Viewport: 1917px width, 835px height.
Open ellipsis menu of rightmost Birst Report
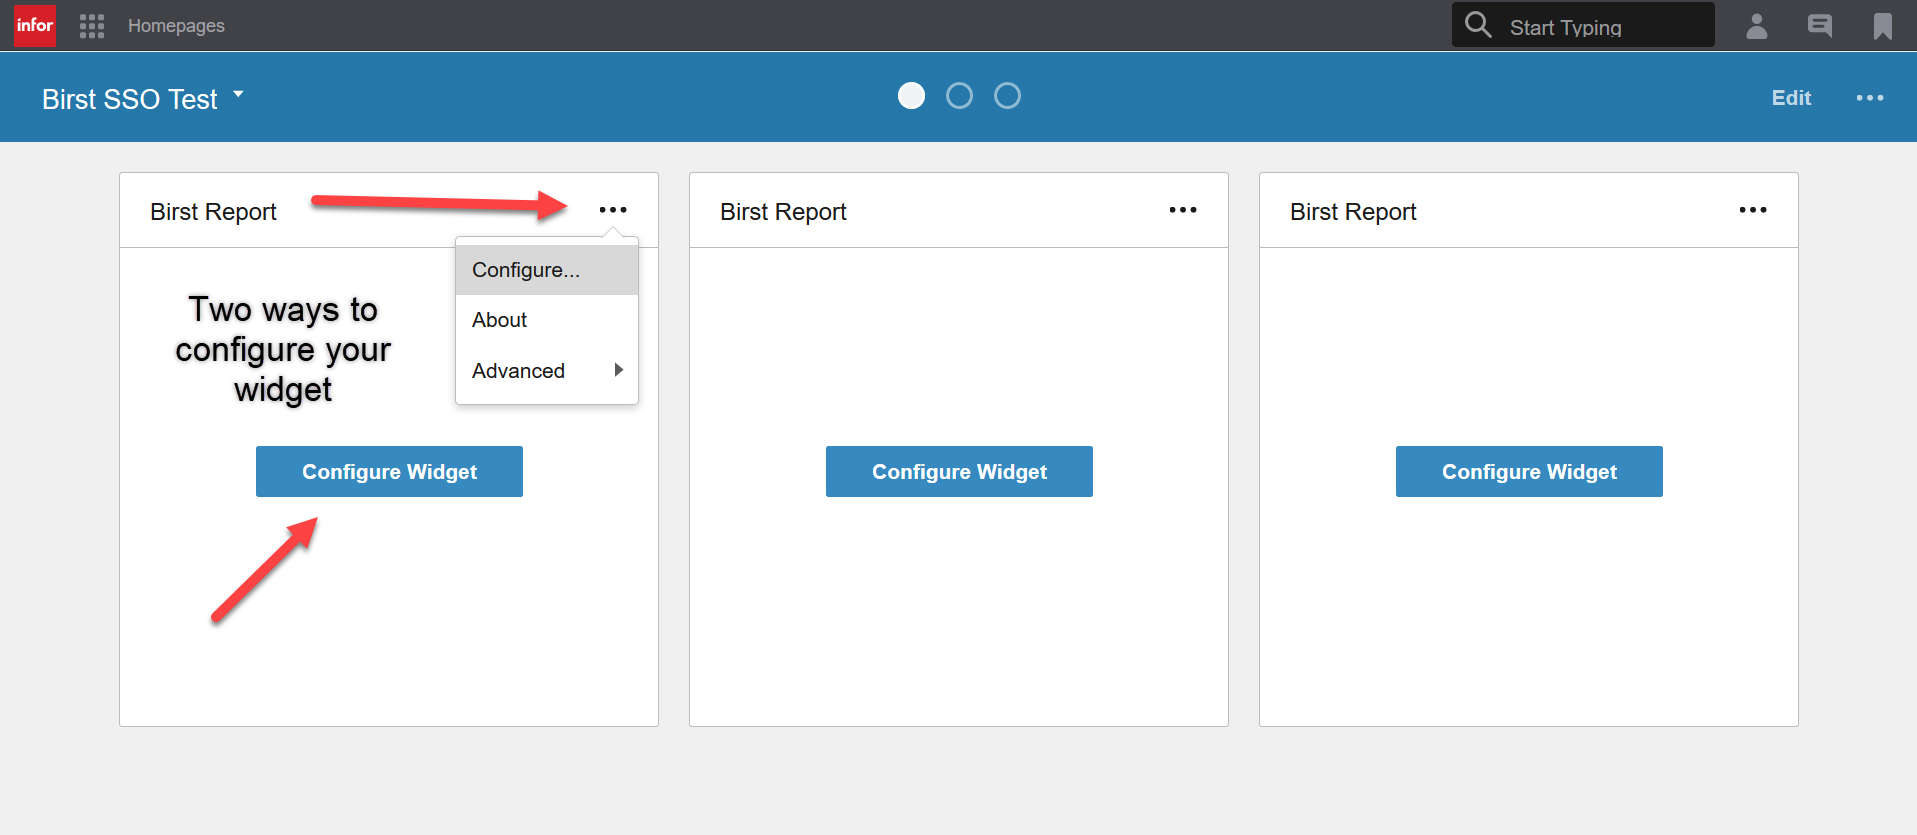(1753, 210)
